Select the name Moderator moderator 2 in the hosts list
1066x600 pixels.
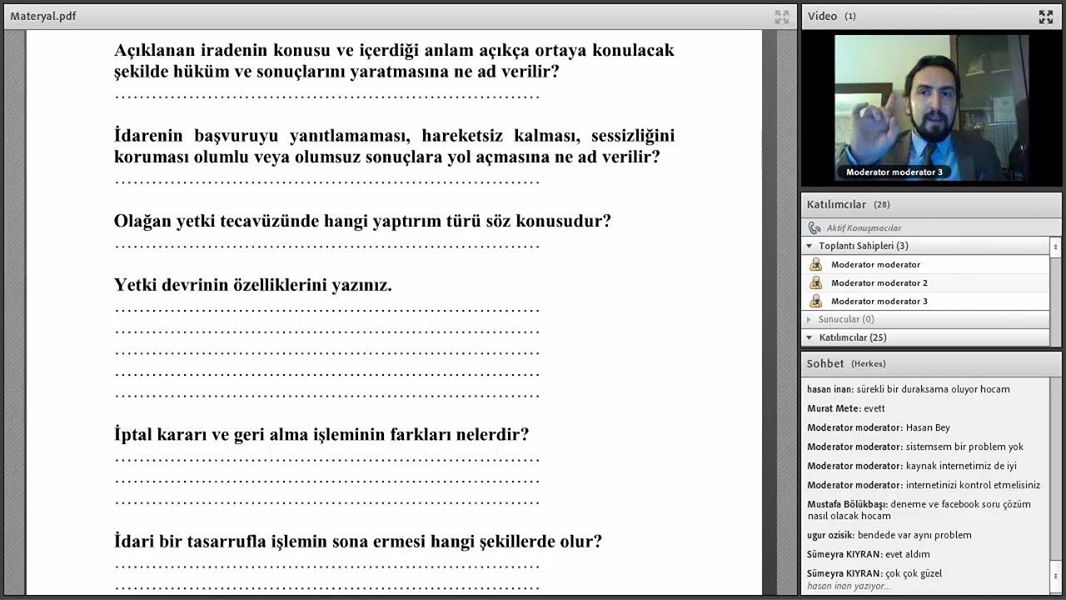pyautogui.click(x=879, y=283)
